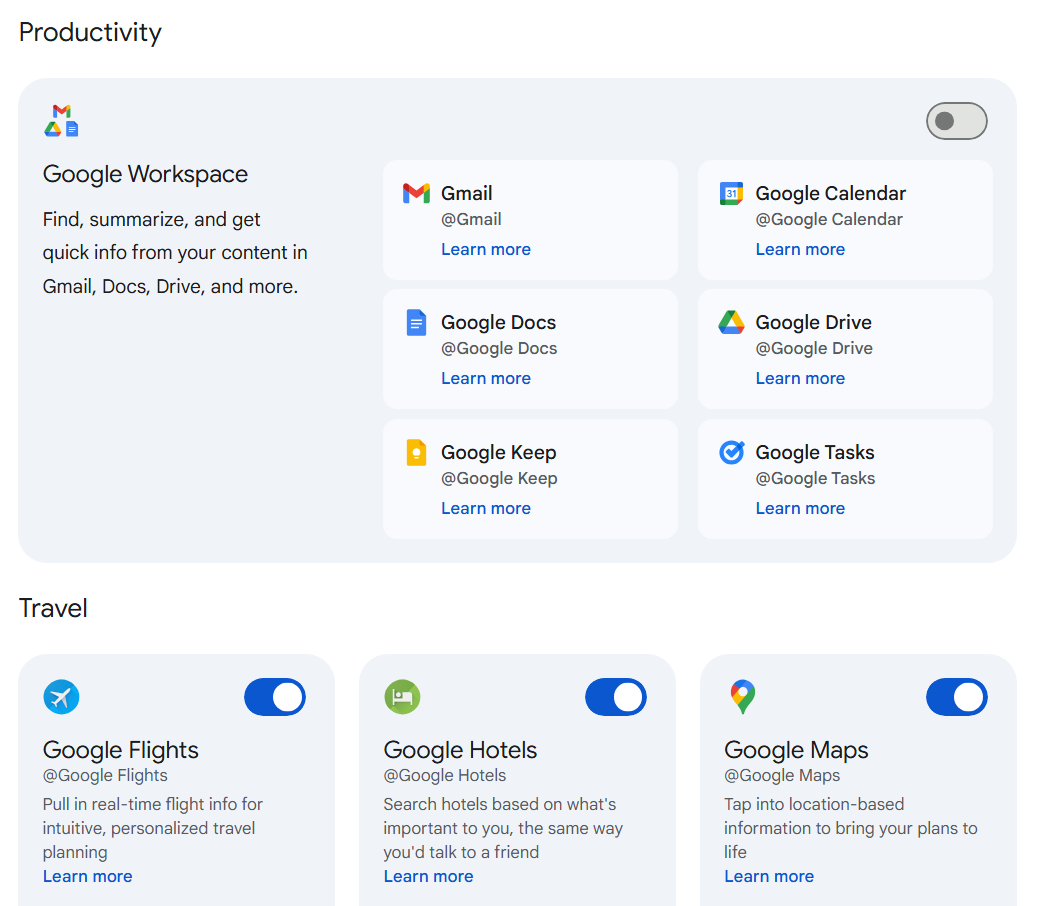Screen dimensions: 1041x906
Task: Open Learn more for Google Maps
Action: coord(768,876)
